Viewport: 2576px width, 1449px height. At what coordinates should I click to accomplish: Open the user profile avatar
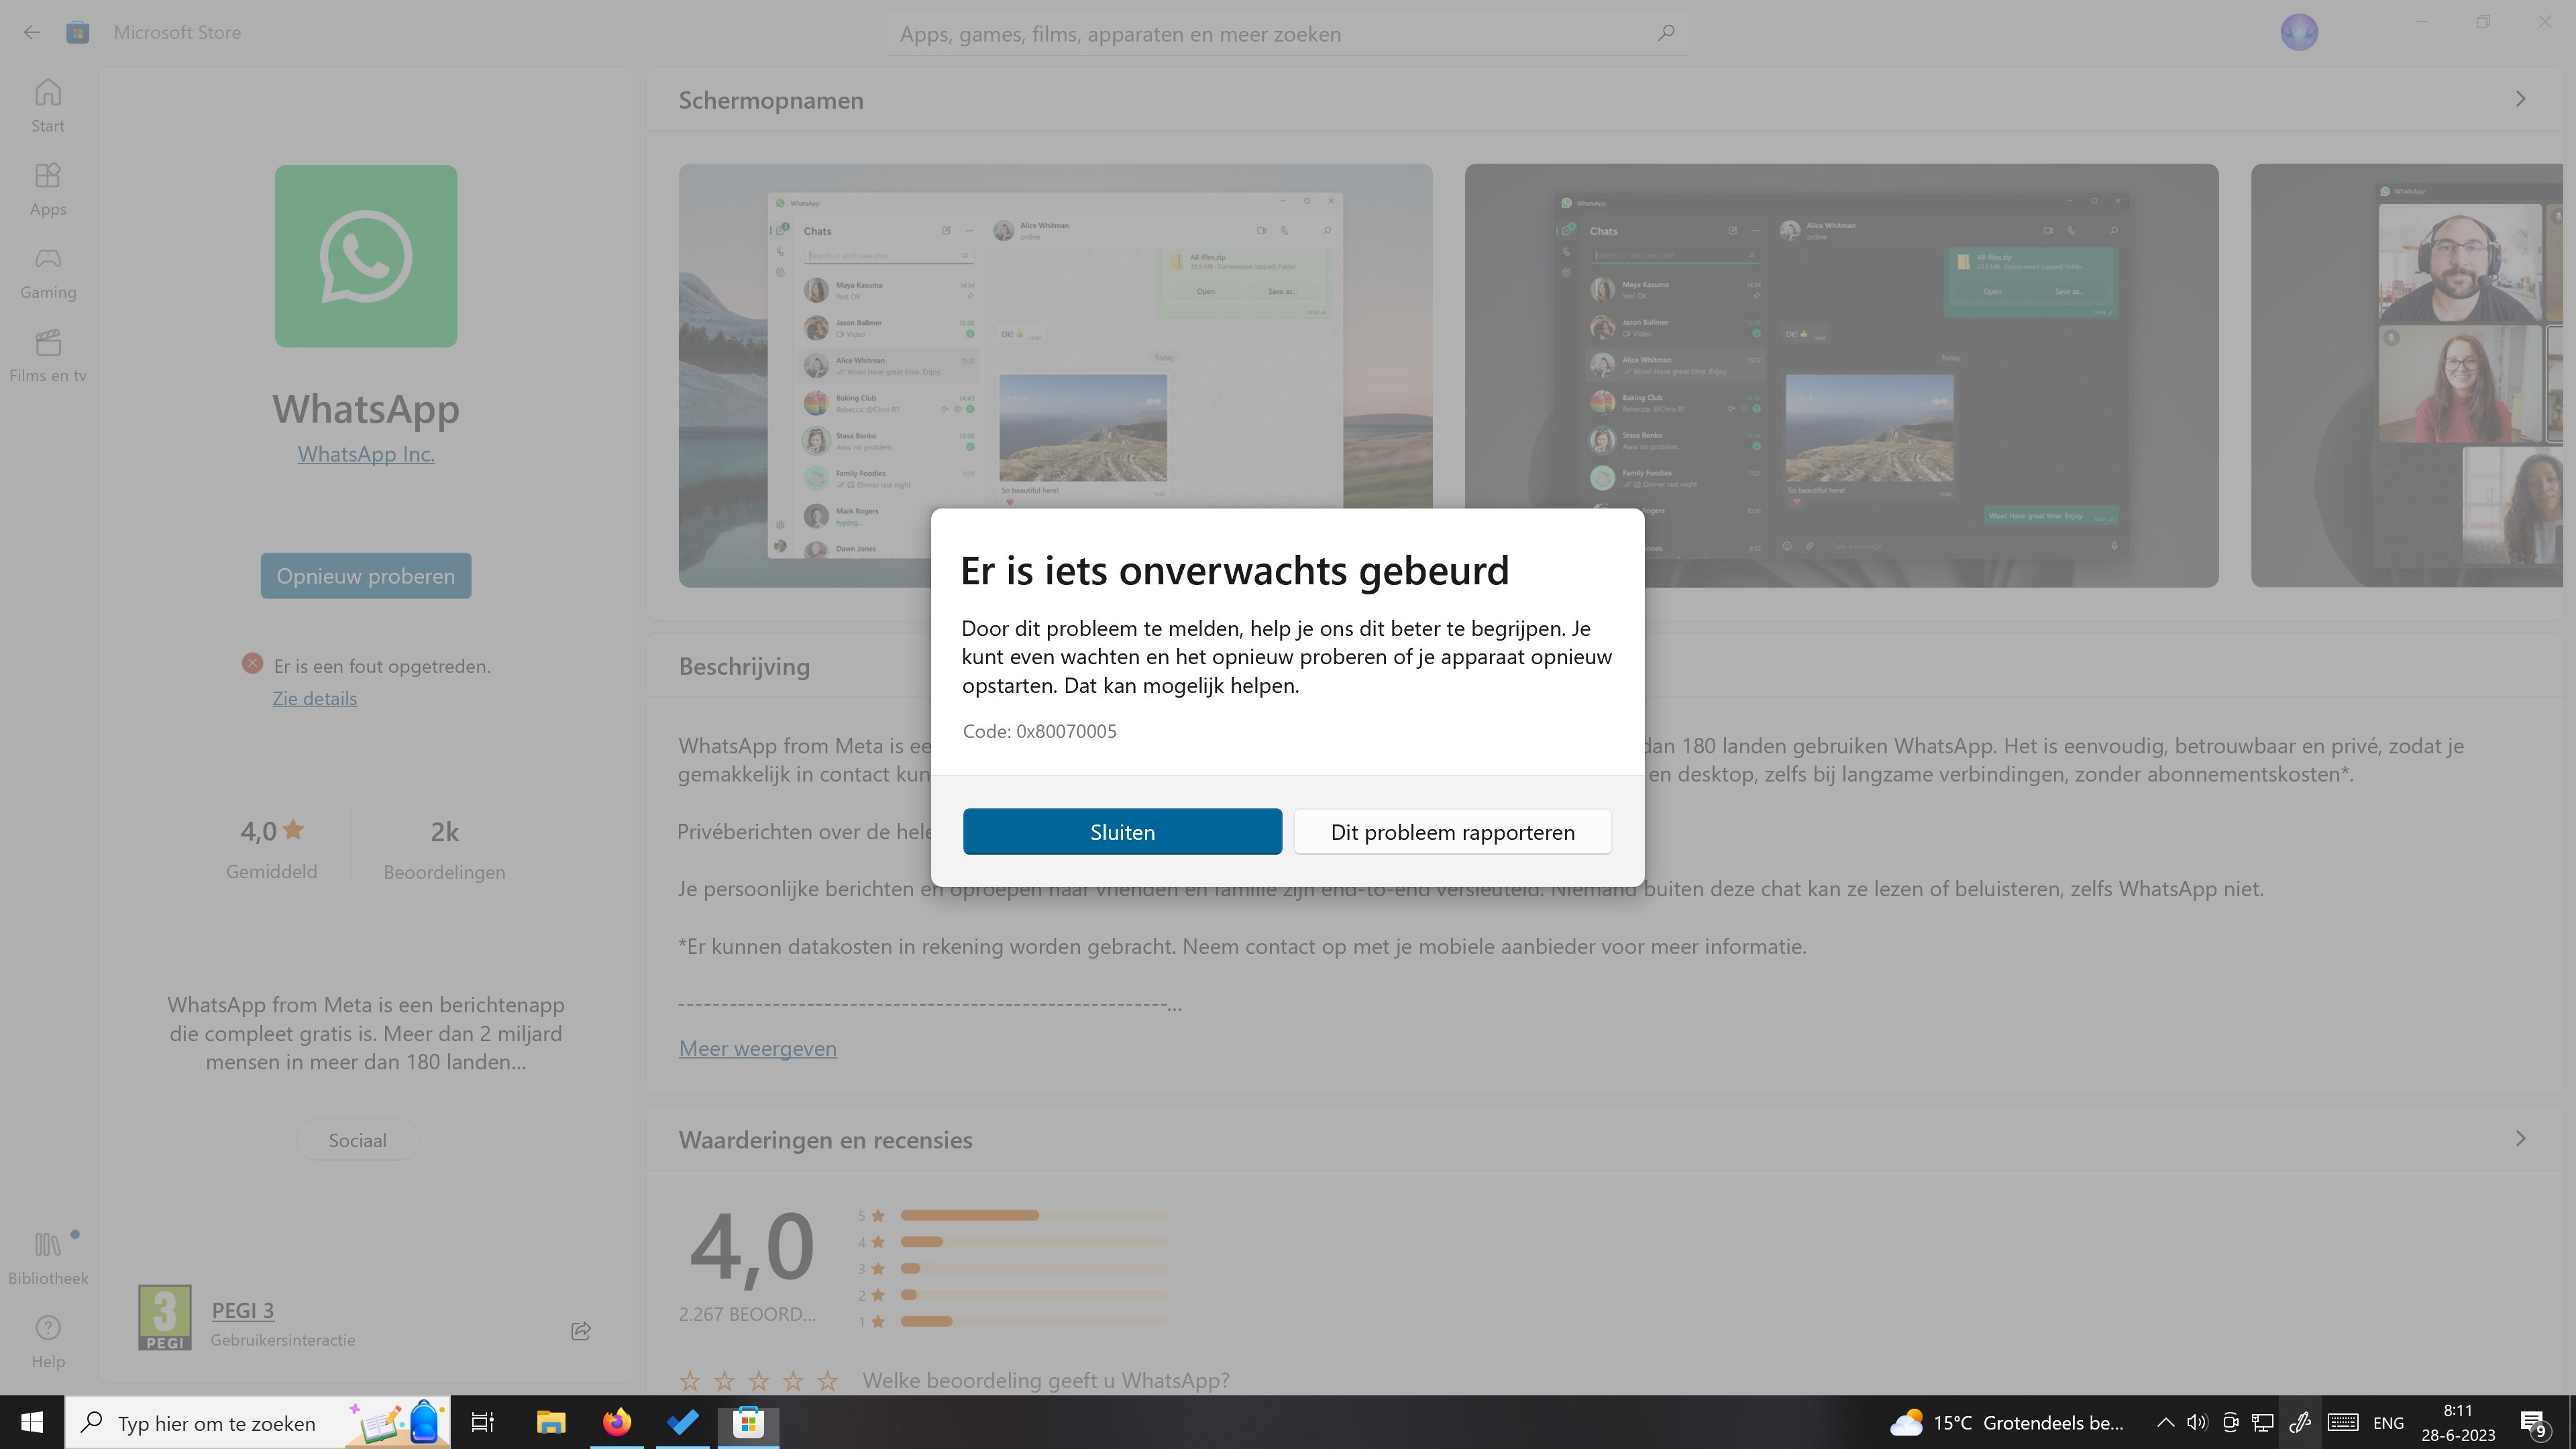coord(2299,32)
